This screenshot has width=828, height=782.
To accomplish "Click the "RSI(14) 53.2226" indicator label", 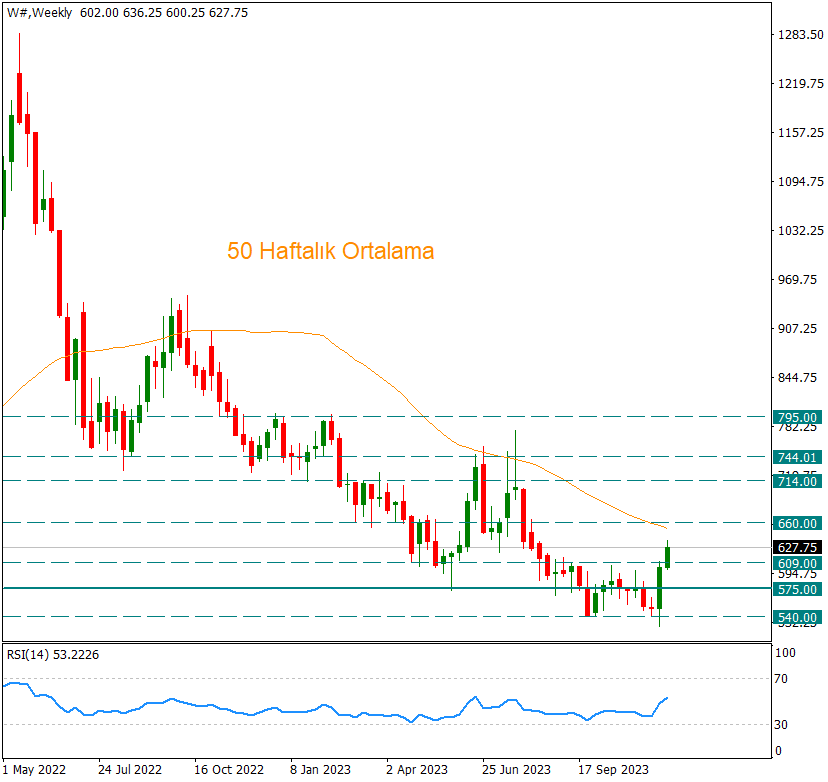I will 53,655.
